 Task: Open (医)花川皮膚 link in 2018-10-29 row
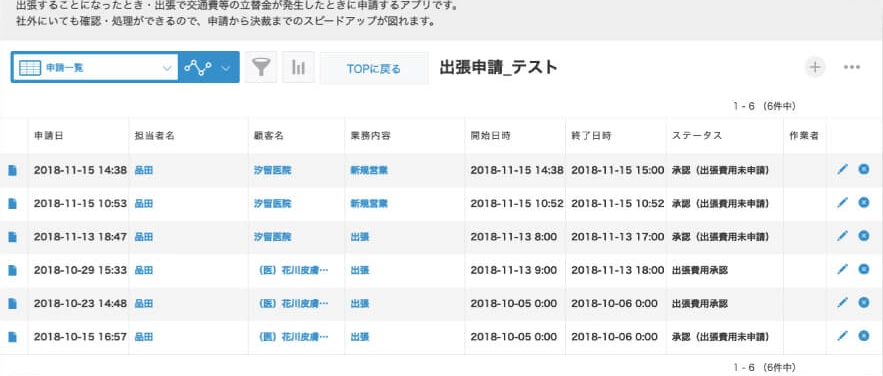293,270
